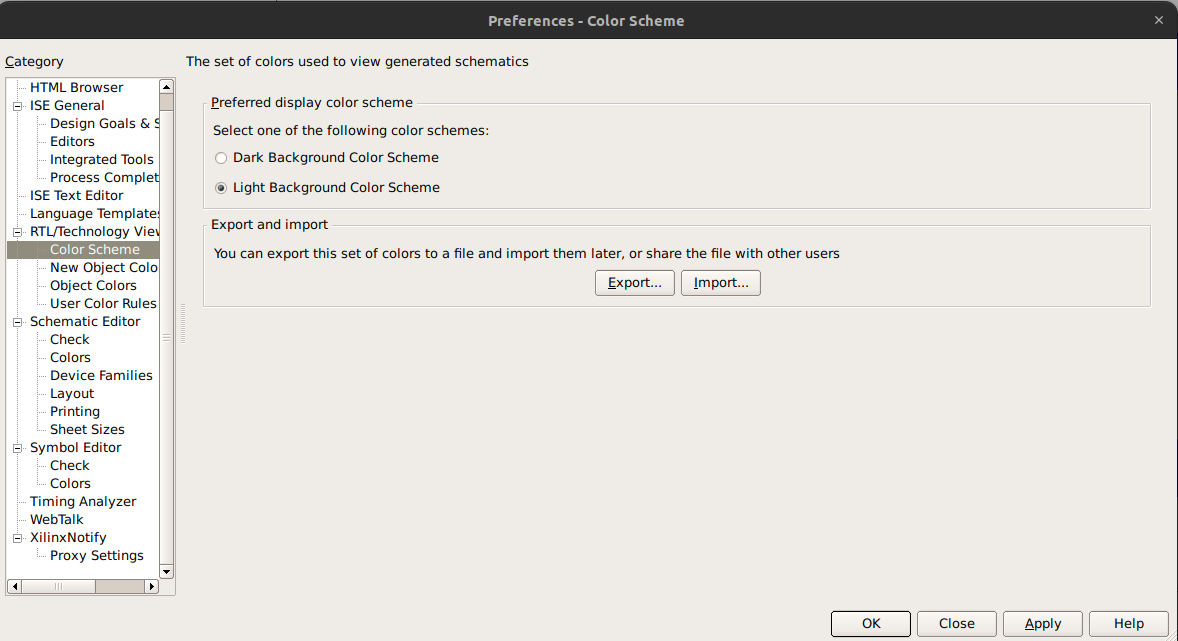The height and width of the screenshot is (641, 1178).
Task: Select Dark Background Color Scheme radio button
Action: pos(221,158)
